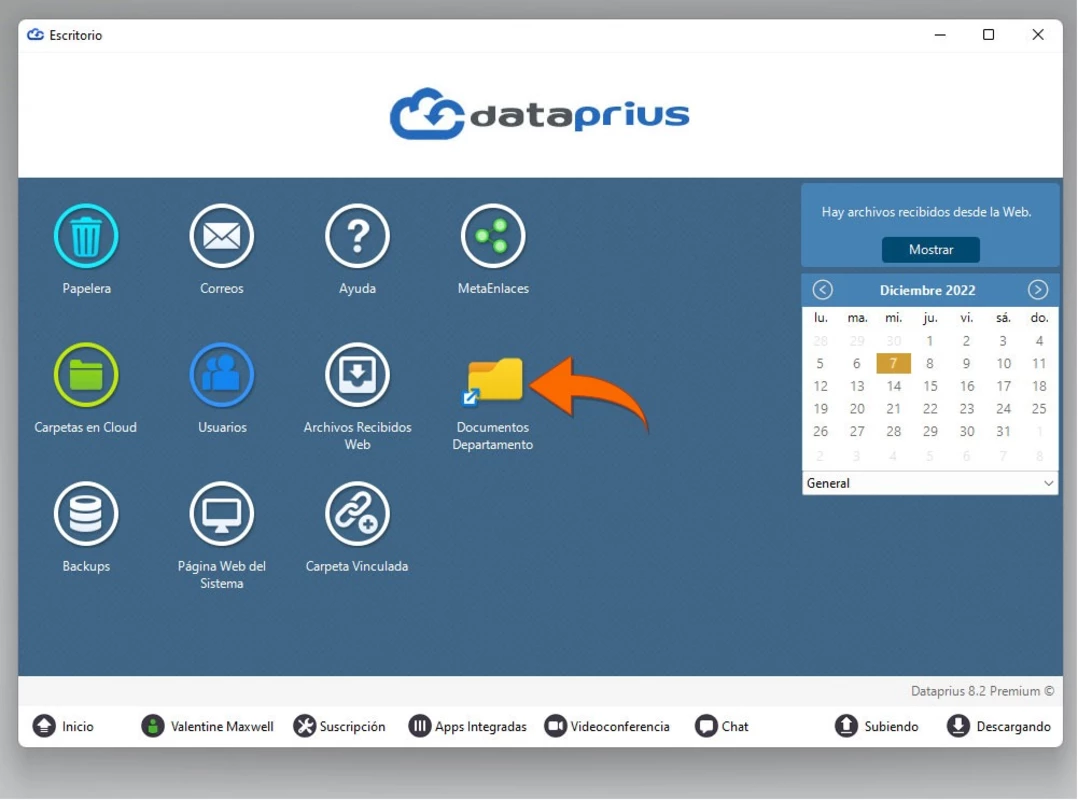Open the Papelera trash icon
The width and height of the screenshot is (1078, 800).
point(86,236)
